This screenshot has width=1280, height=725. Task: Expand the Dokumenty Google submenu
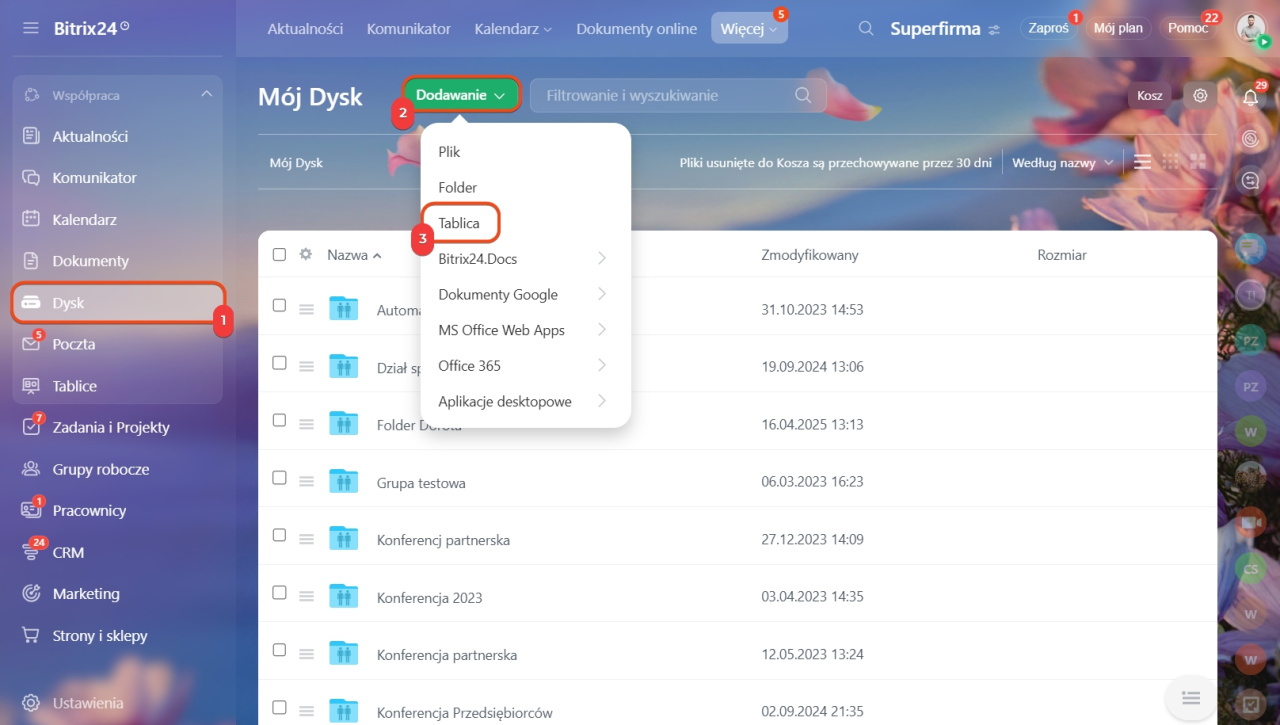(525, 294)
